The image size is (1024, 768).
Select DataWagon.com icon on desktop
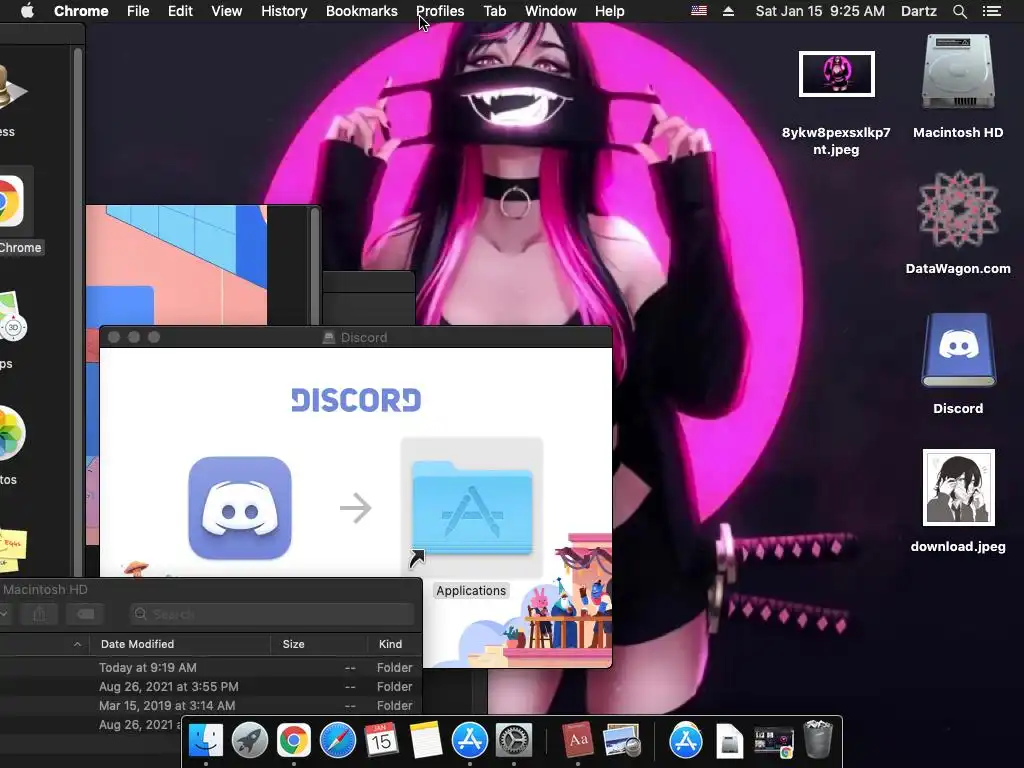click(958, 209)
